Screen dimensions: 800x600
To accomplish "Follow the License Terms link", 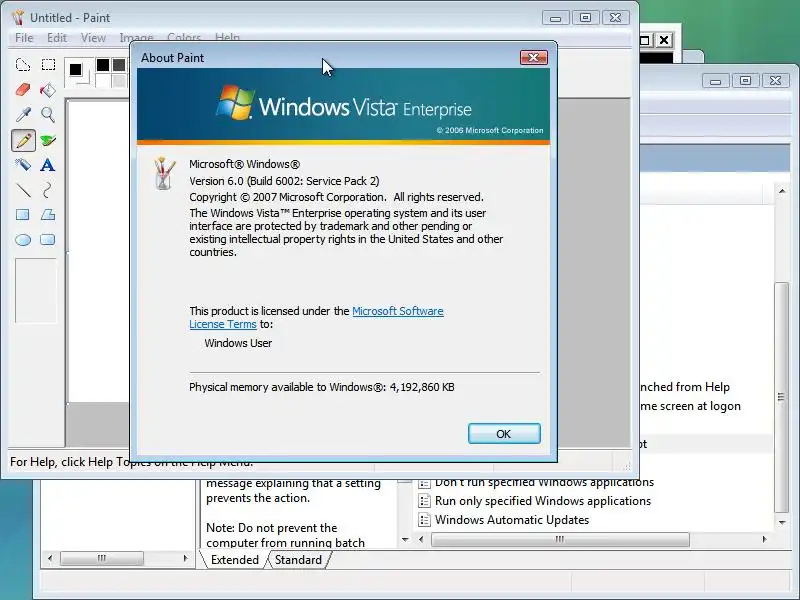I will point(222,324).
